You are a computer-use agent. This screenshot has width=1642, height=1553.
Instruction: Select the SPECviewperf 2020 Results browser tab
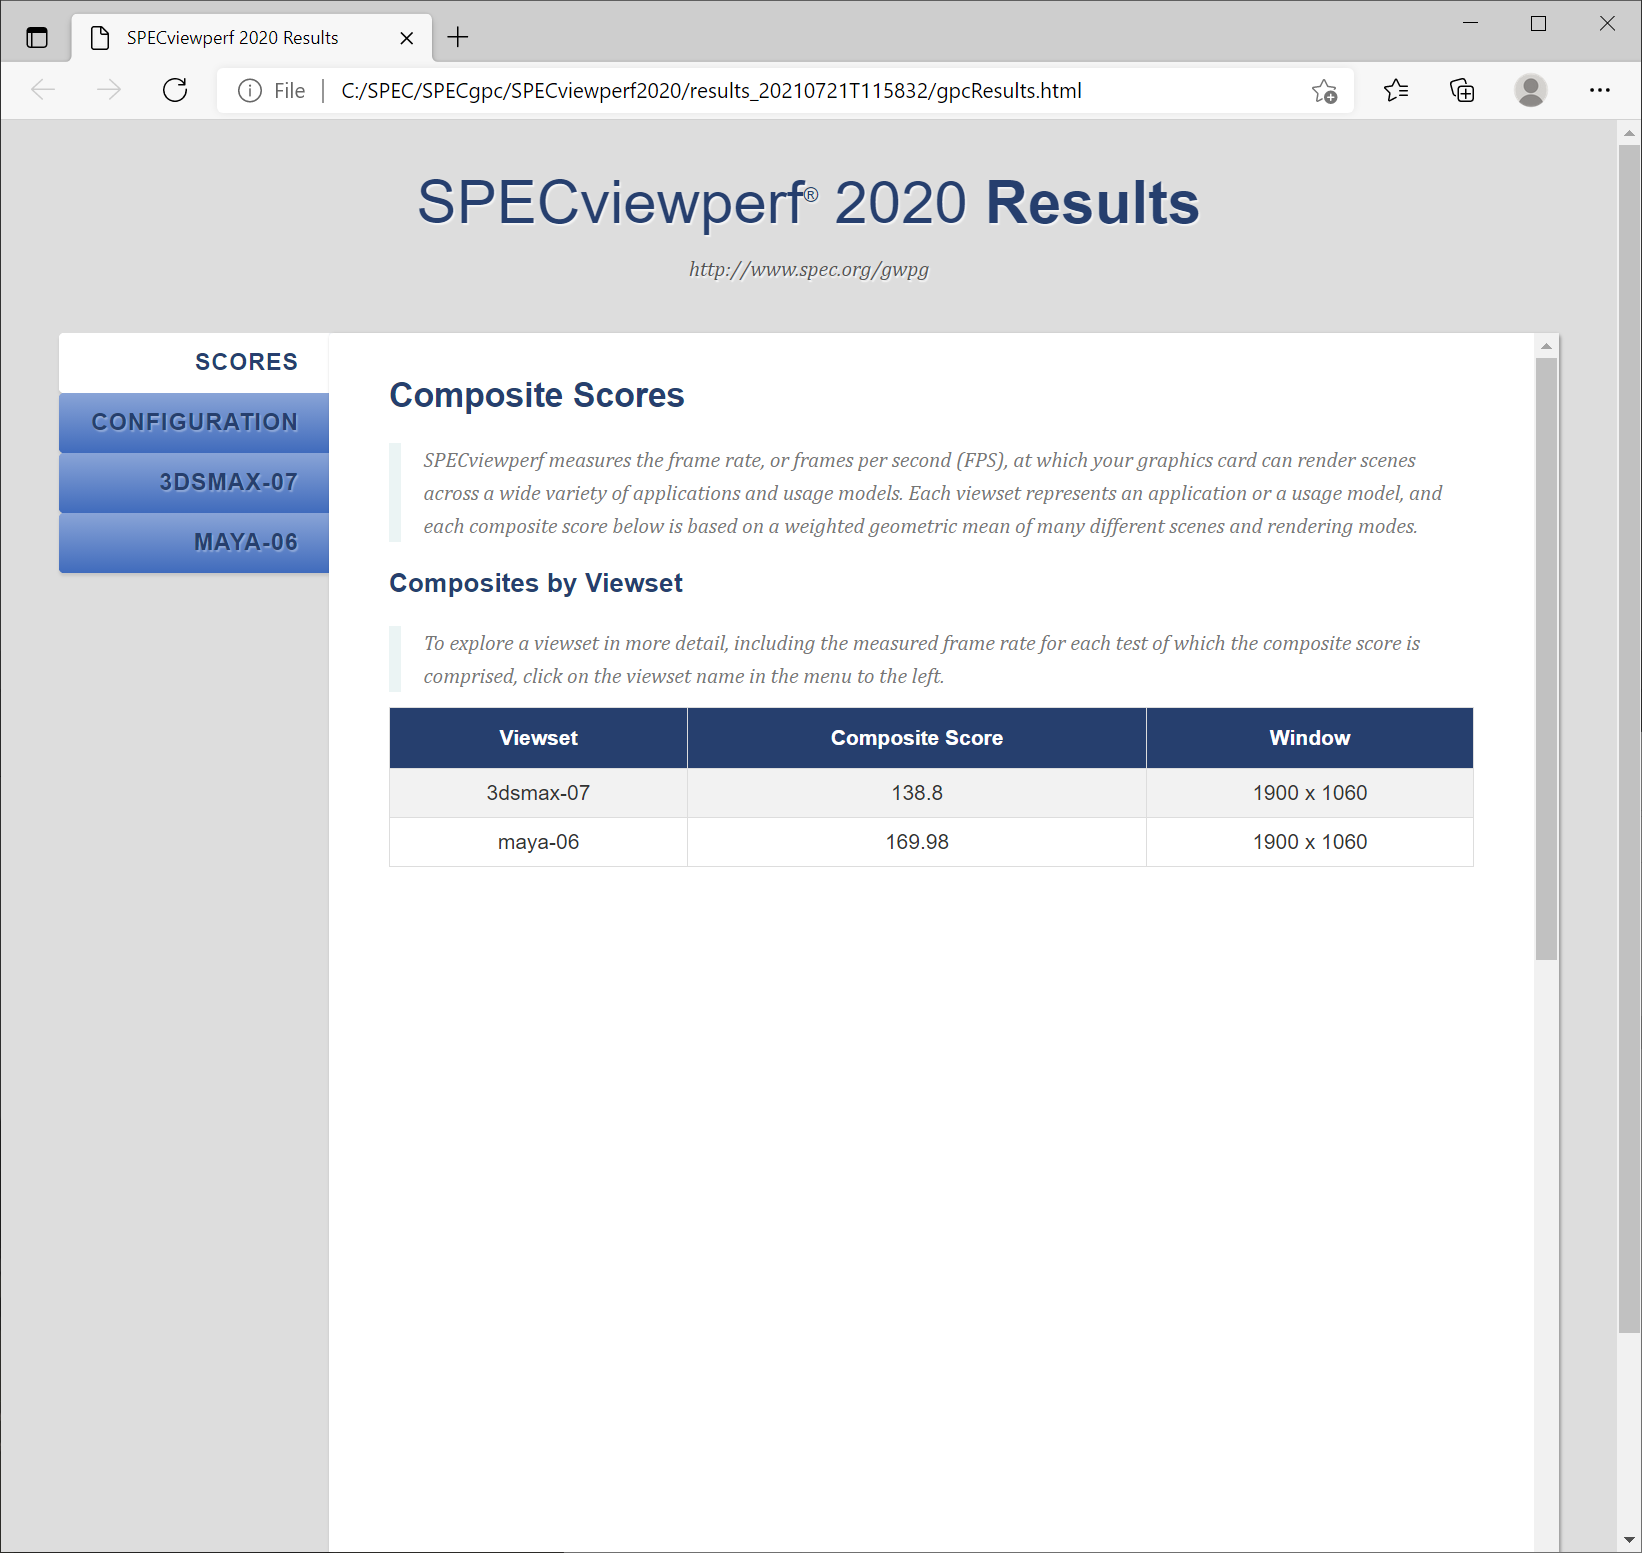252,38
